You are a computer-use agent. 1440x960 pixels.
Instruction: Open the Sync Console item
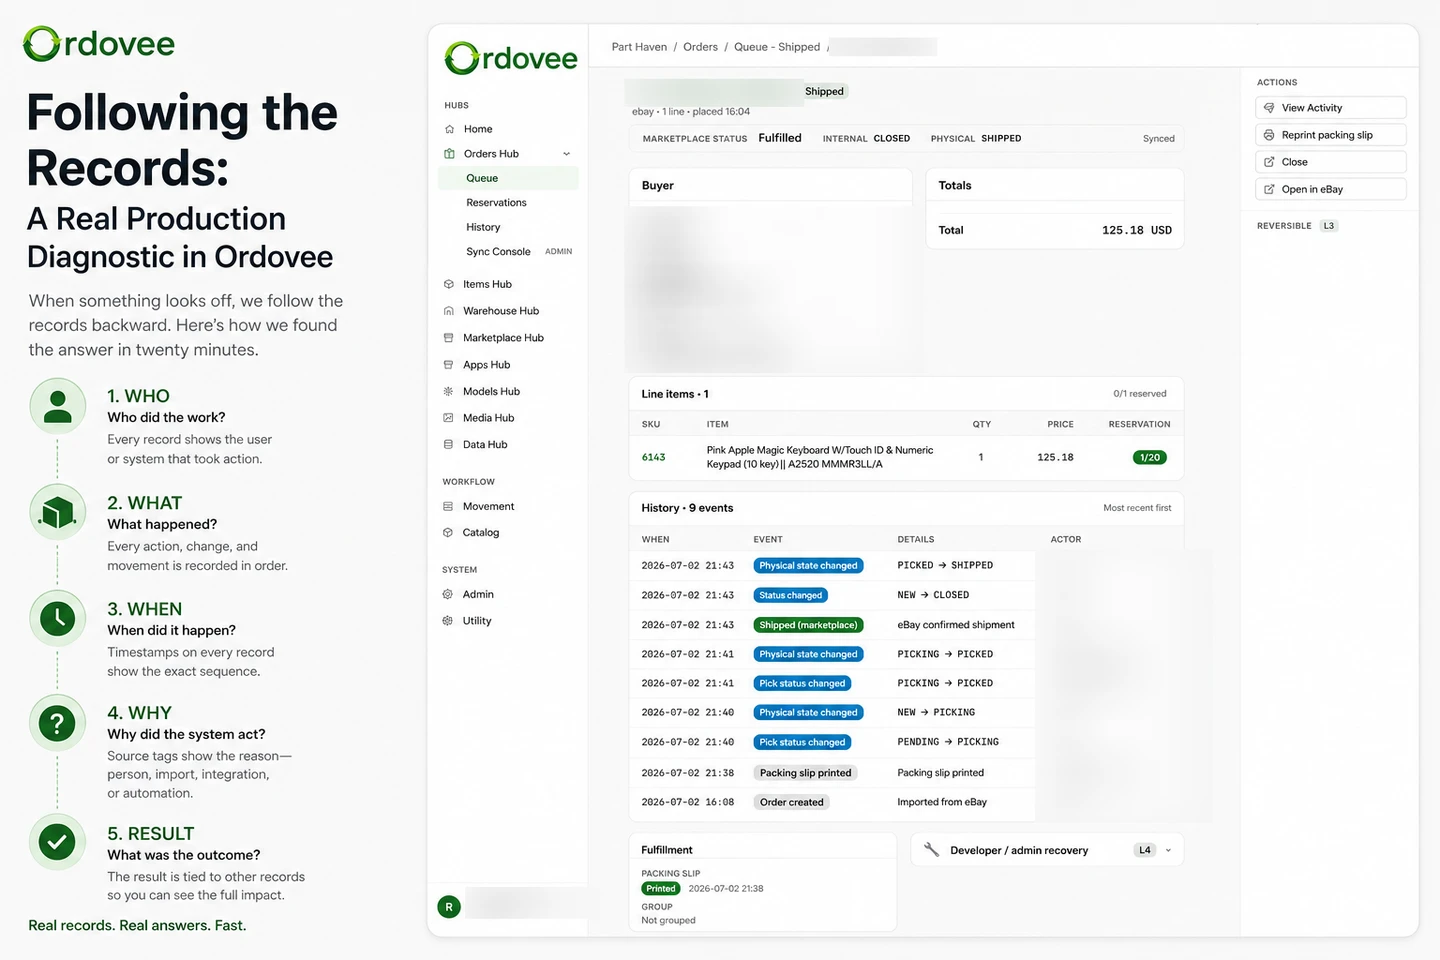[498, 252]
